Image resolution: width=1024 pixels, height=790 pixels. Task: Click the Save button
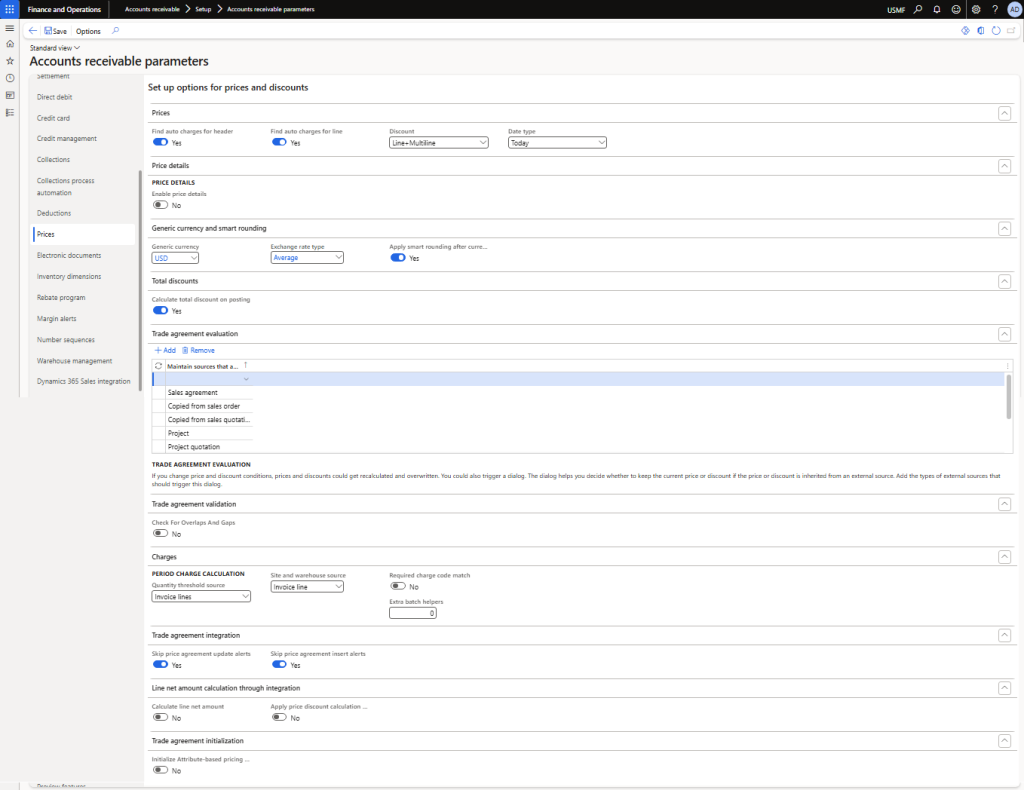point(55,31)
